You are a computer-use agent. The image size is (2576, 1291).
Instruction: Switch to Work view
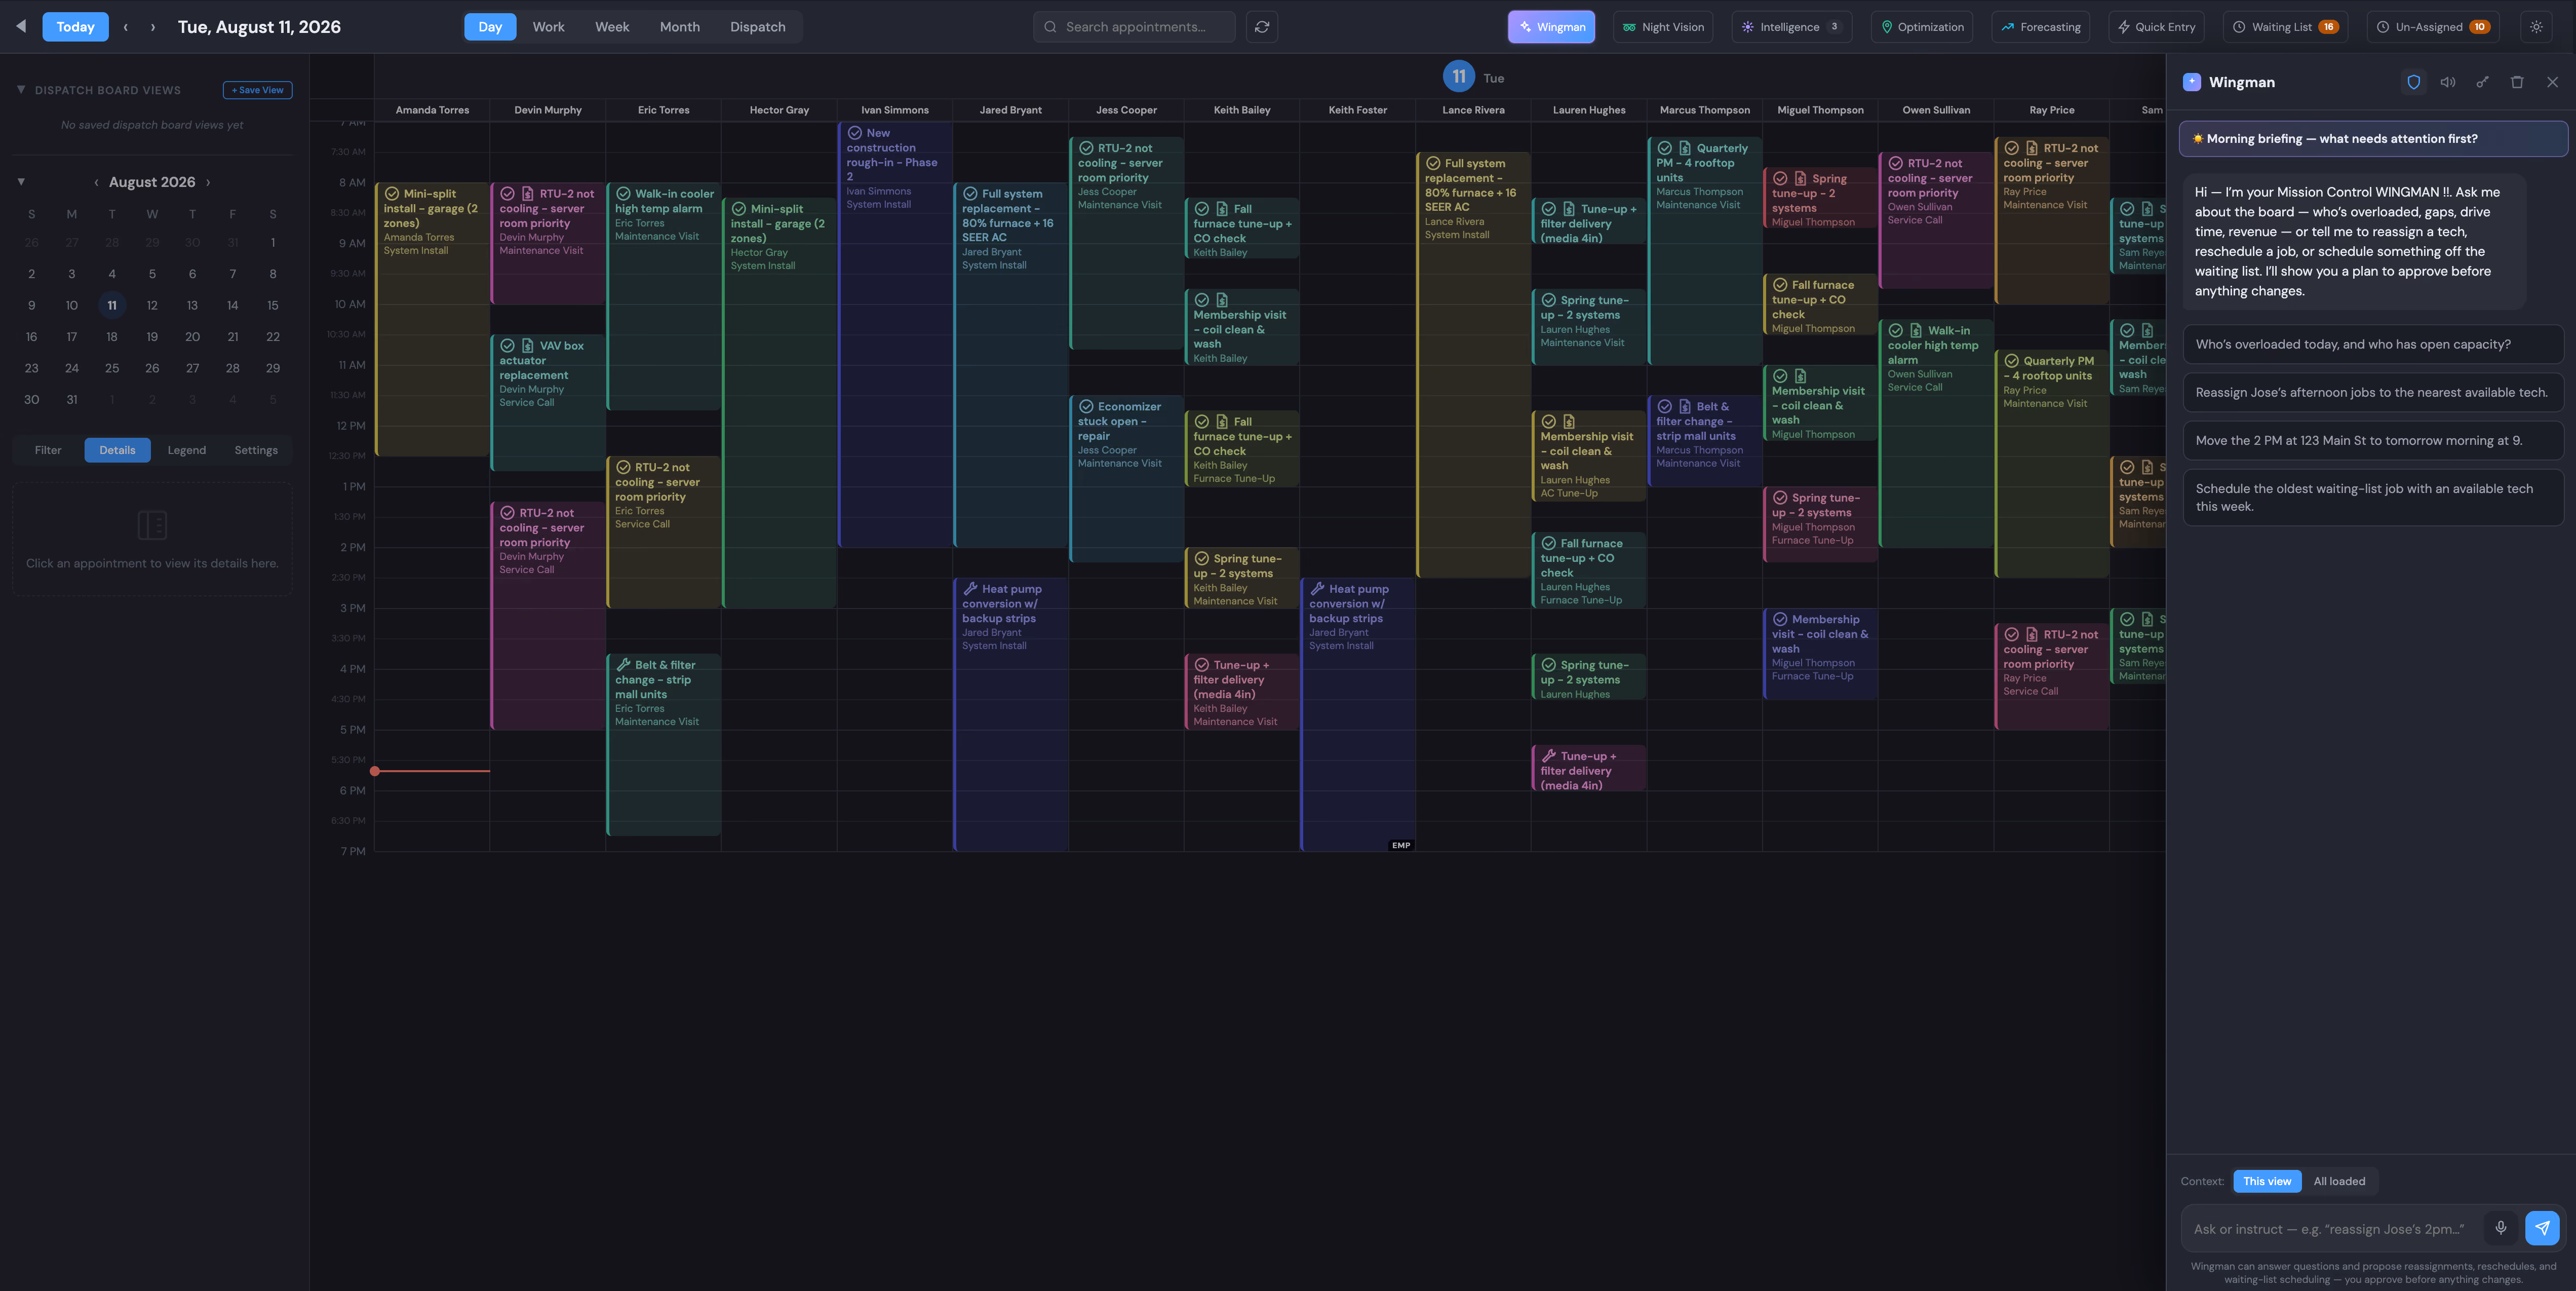[x=548, y=27]
